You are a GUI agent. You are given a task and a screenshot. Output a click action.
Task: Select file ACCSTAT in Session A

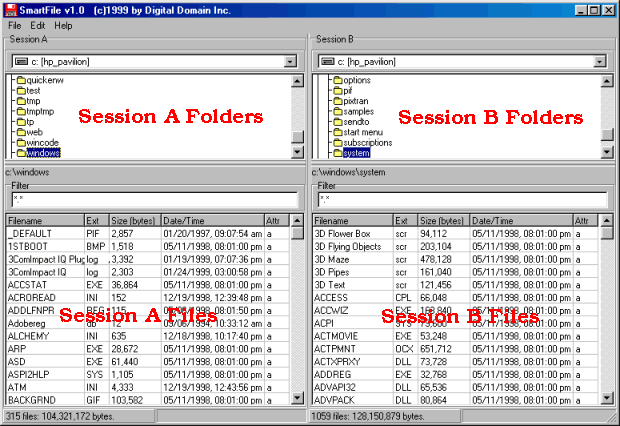pos(27,285)
